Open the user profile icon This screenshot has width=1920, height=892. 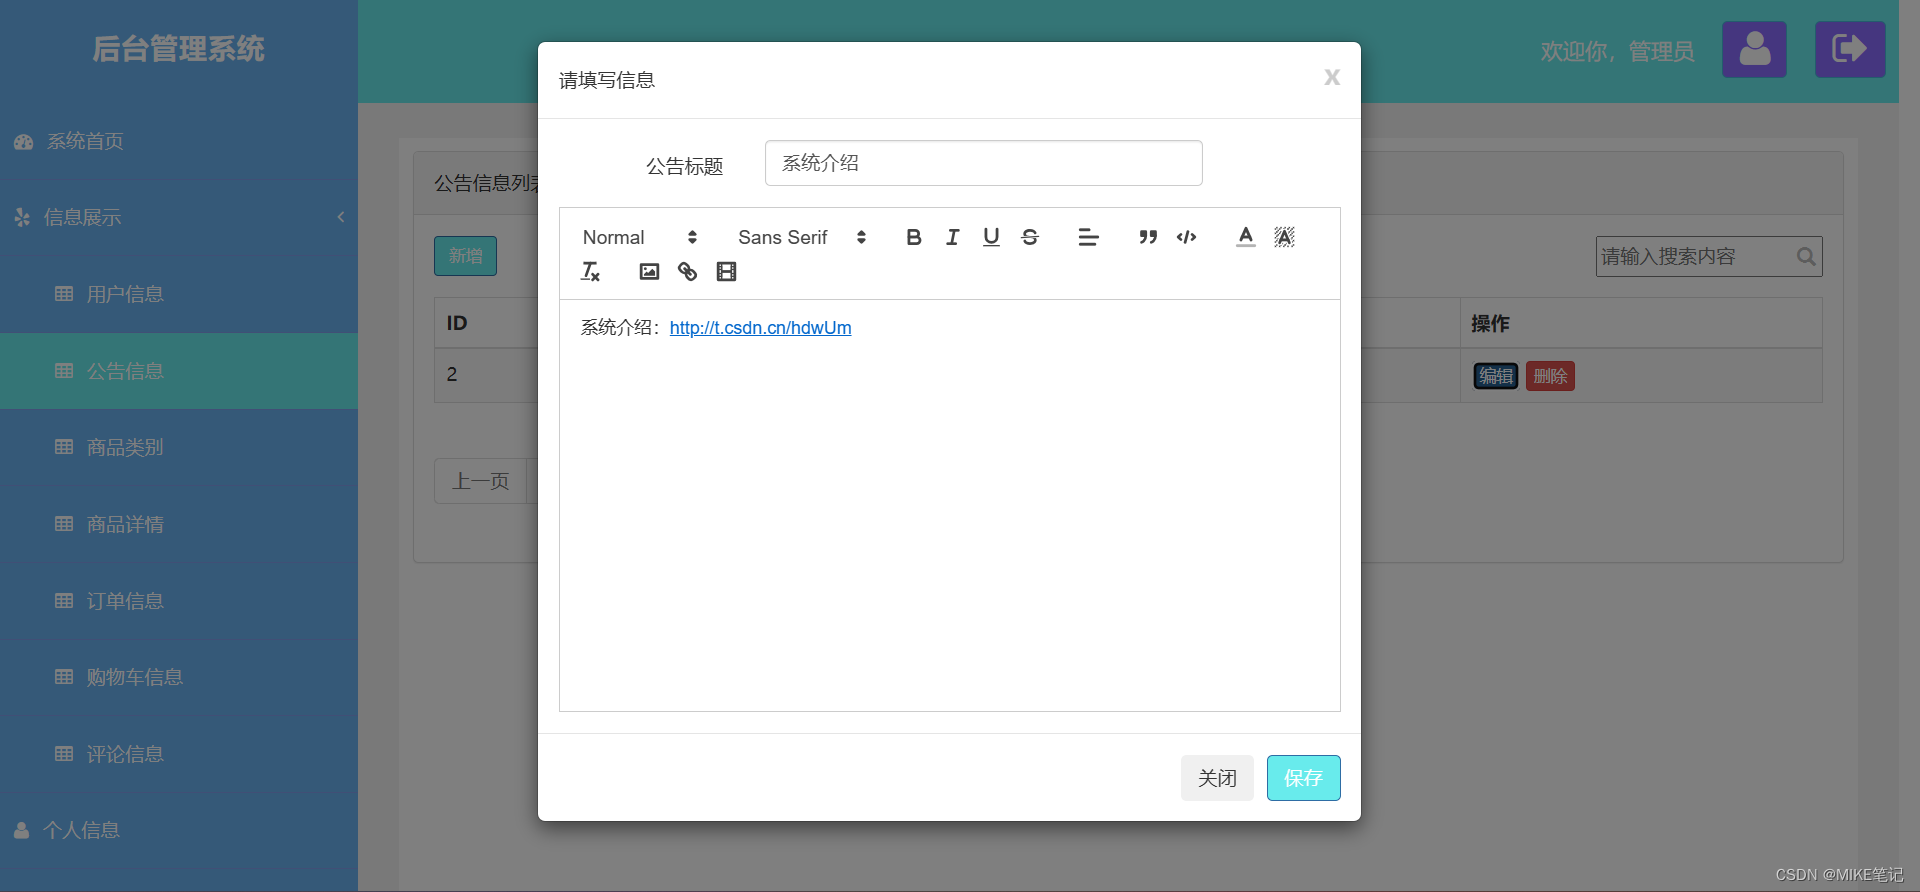1754,49
